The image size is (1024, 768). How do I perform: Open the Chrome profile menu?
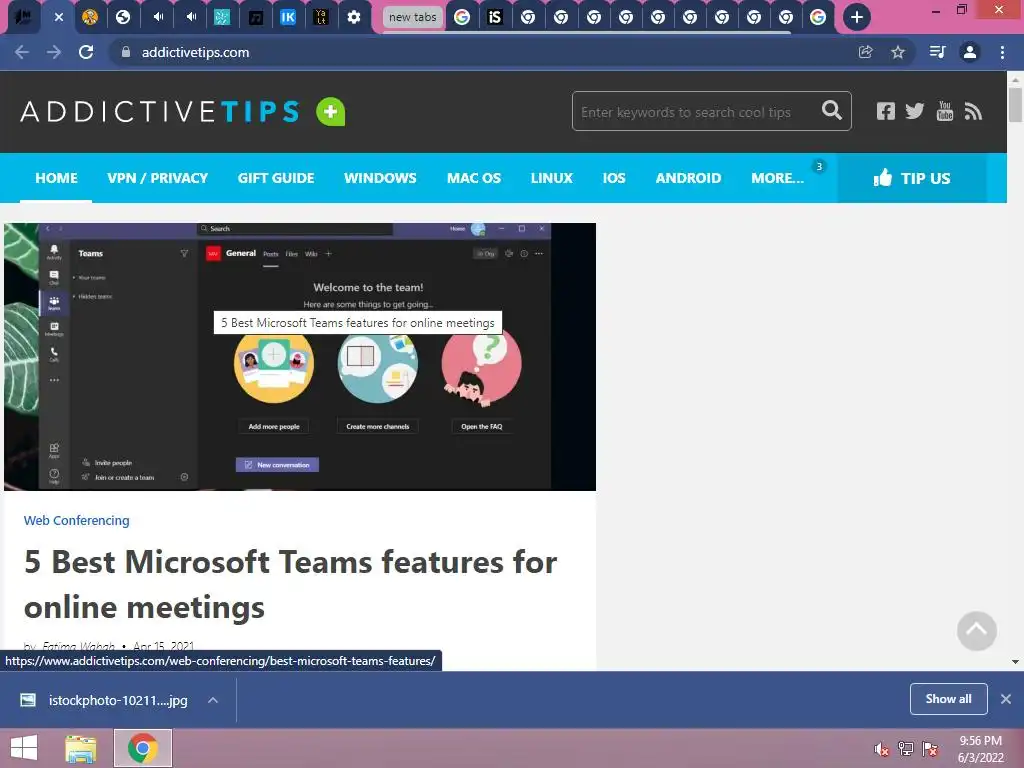coord(970,52)
